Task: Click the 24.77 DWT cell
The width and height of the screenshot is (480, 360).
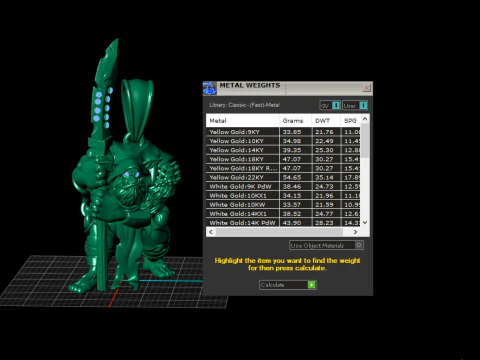Action: click(x=326, y=214)
